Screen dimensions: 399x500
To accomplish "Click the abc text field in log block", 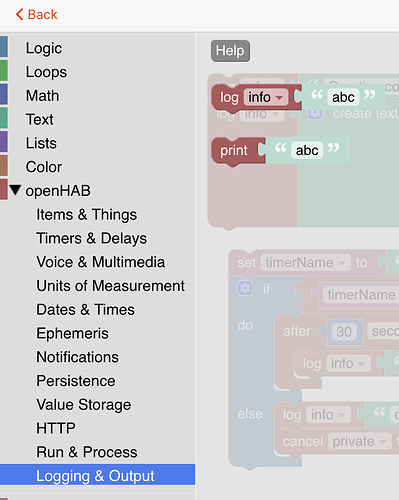I will [343, 97].
